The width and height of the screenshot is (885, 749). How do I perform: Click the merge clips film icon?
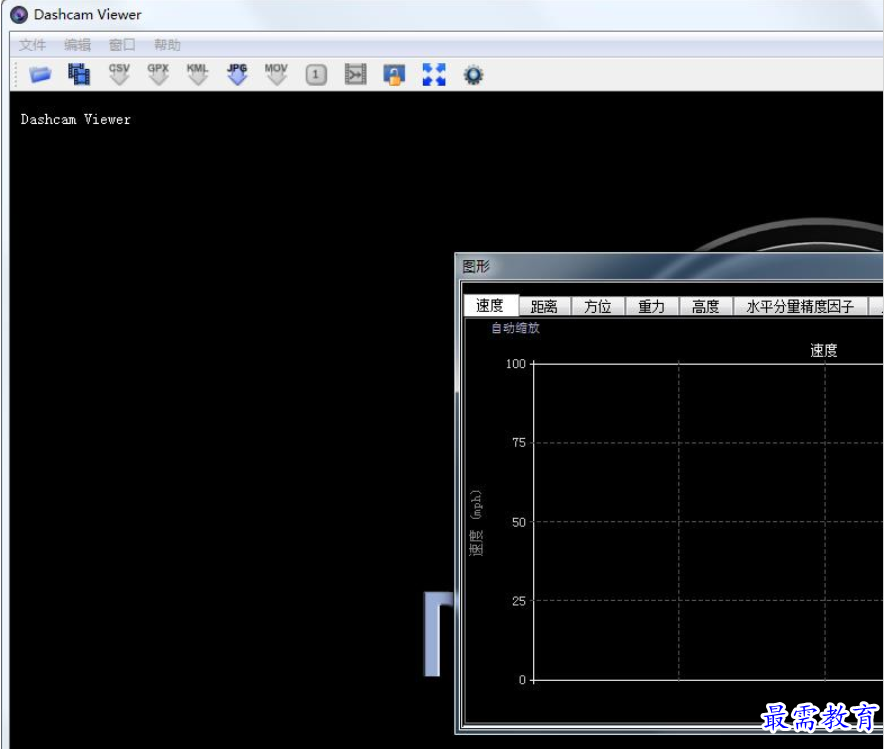click(x=356, y=74)
